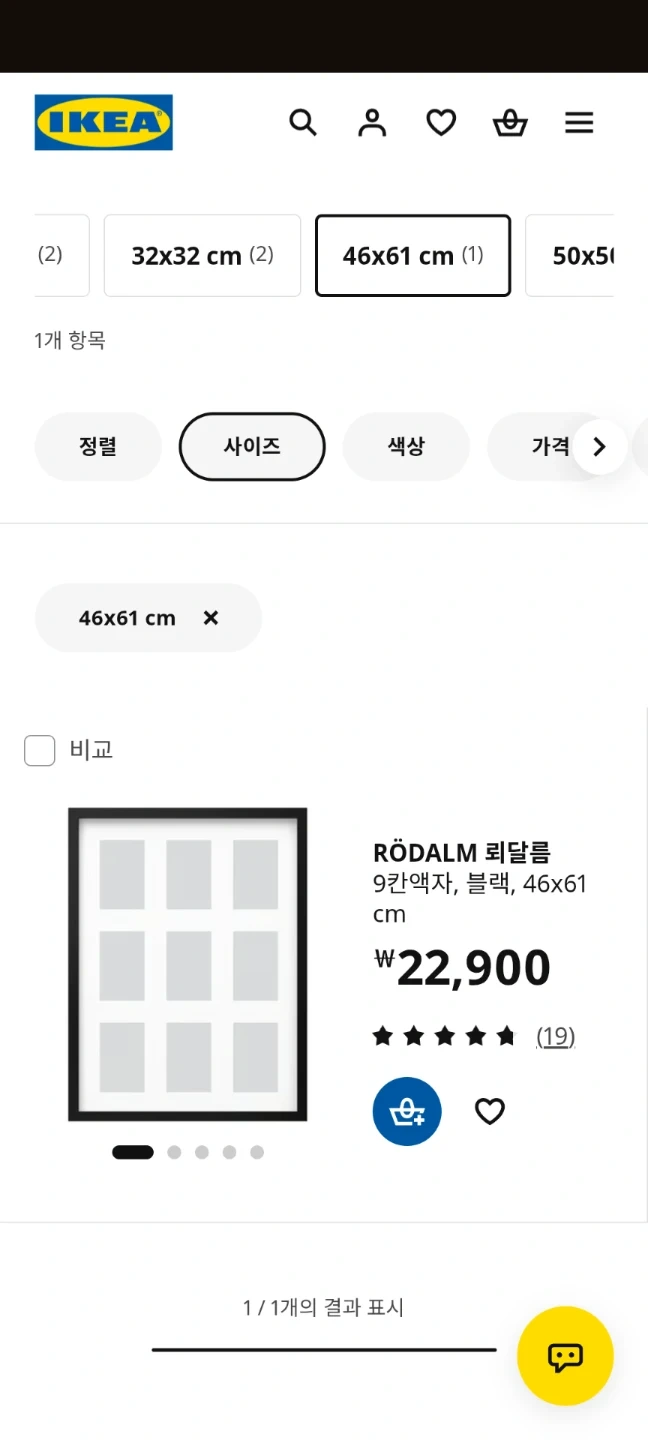This screenshot has width=648, height=1440.
Task: Open the RÖDALM frame product image
Action: pyautogui.click(x=187, y=964)
